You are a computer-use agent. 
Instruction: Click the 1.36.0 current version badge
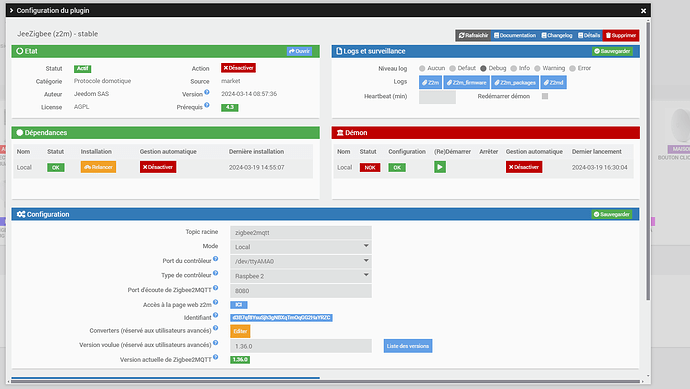240,360
